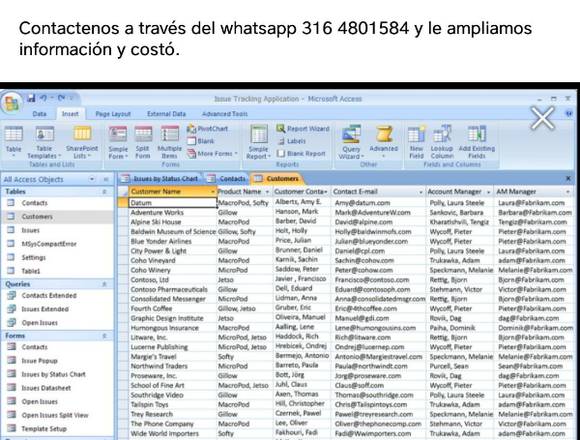Switch to the Advanced Tools ribbon tab

point(225,114)
